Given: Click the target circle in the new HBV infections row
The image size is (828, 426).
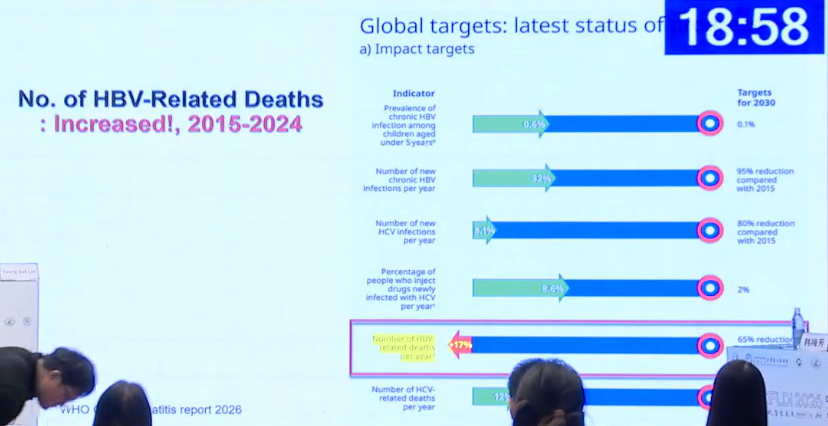Looking at the screenshot, I should (x=710, y=178).
